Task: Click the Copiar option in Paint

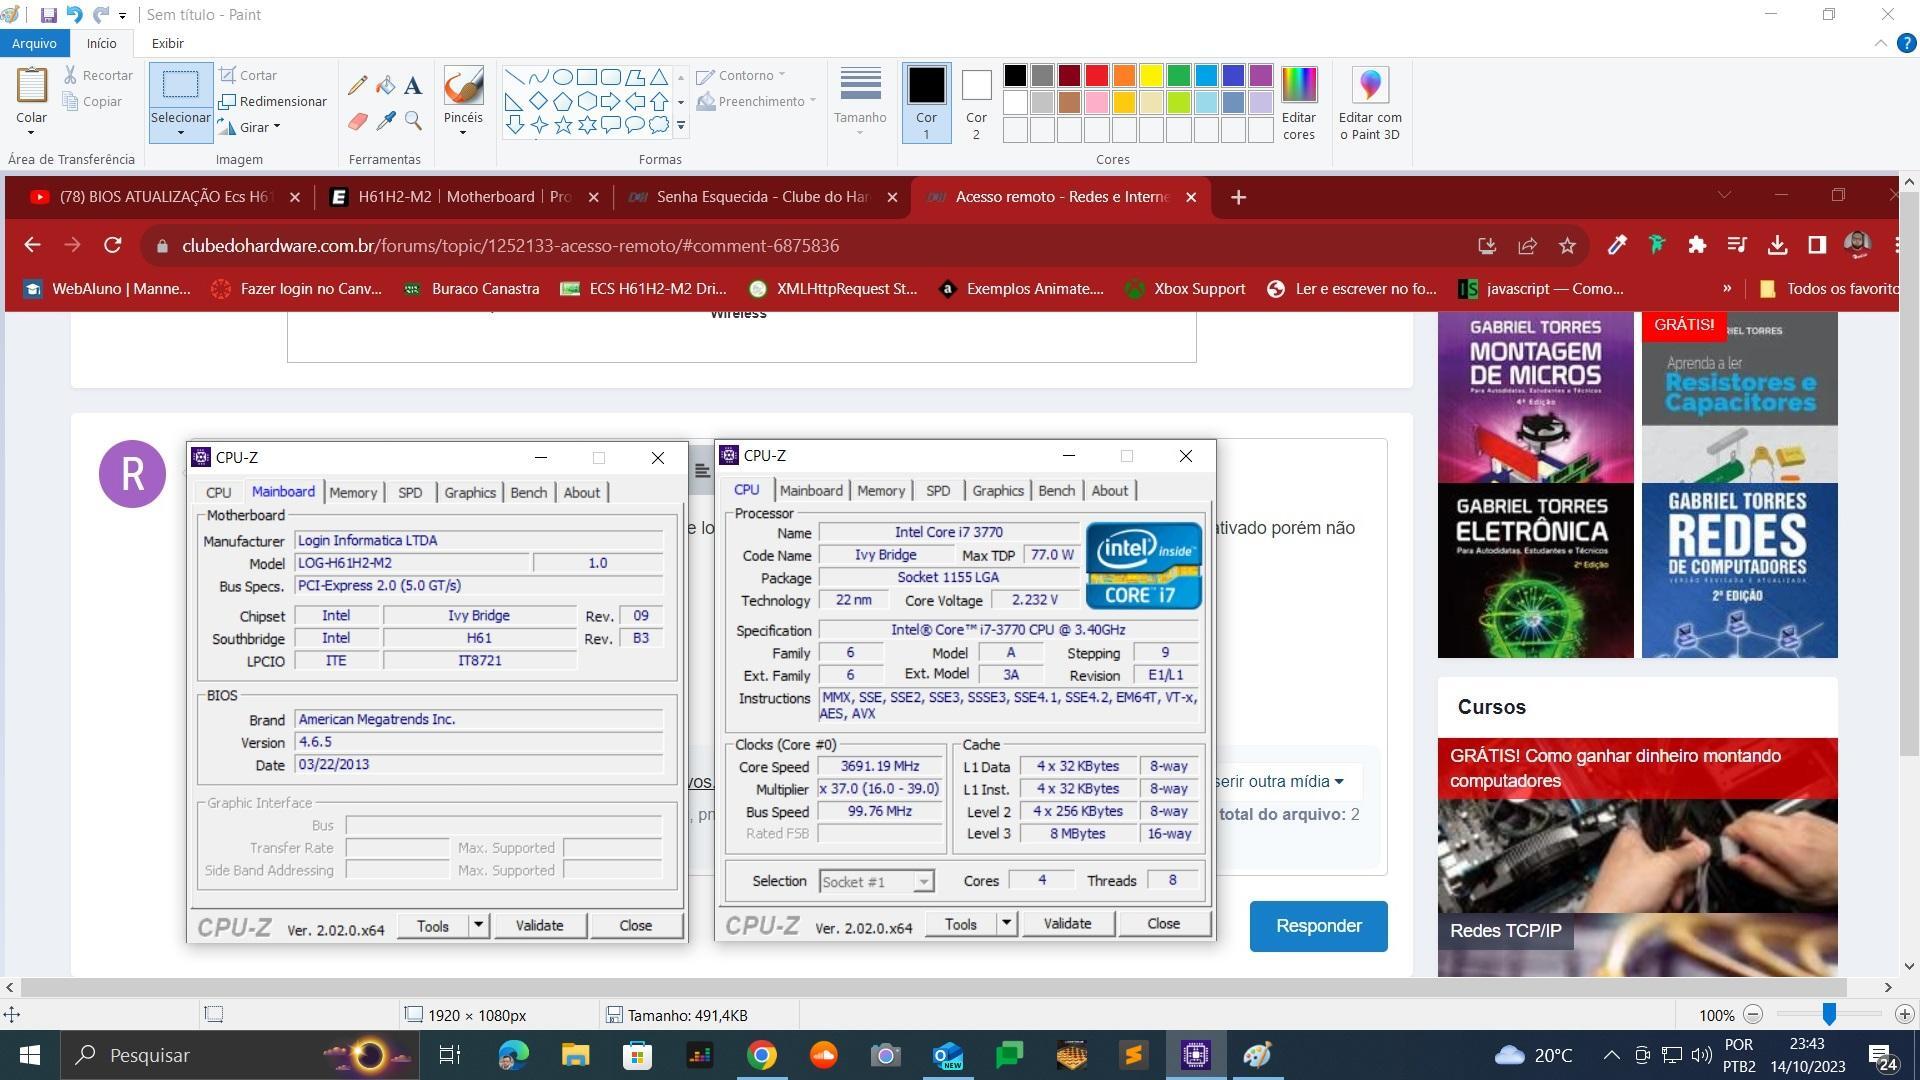Action: (92, 101)
